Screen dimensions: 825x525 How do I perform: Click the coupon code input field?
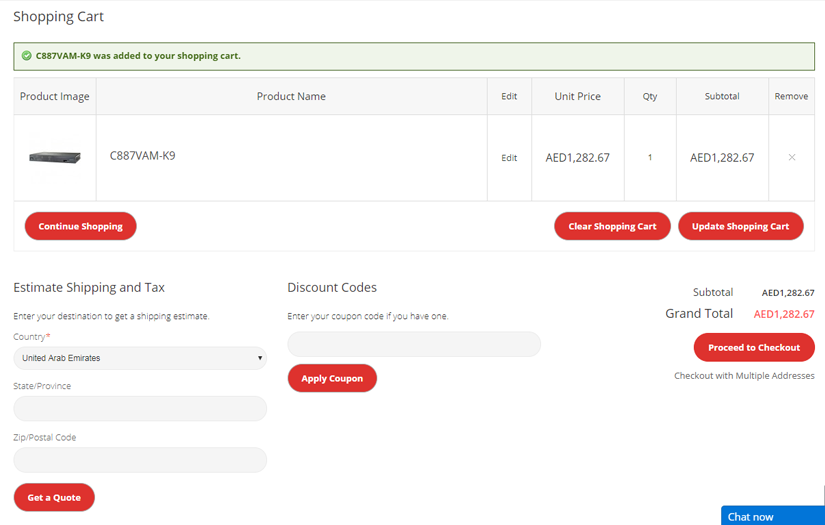tap(414, 345)
